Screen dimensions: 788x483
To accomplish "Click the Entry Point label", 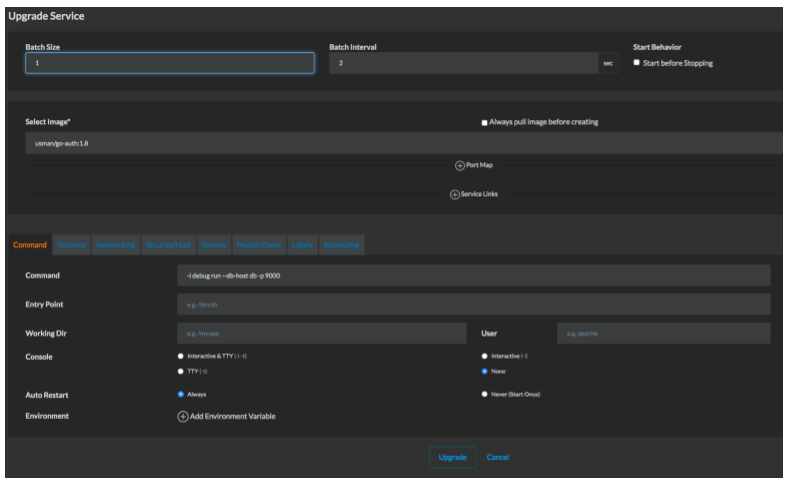I will (44, 304).
